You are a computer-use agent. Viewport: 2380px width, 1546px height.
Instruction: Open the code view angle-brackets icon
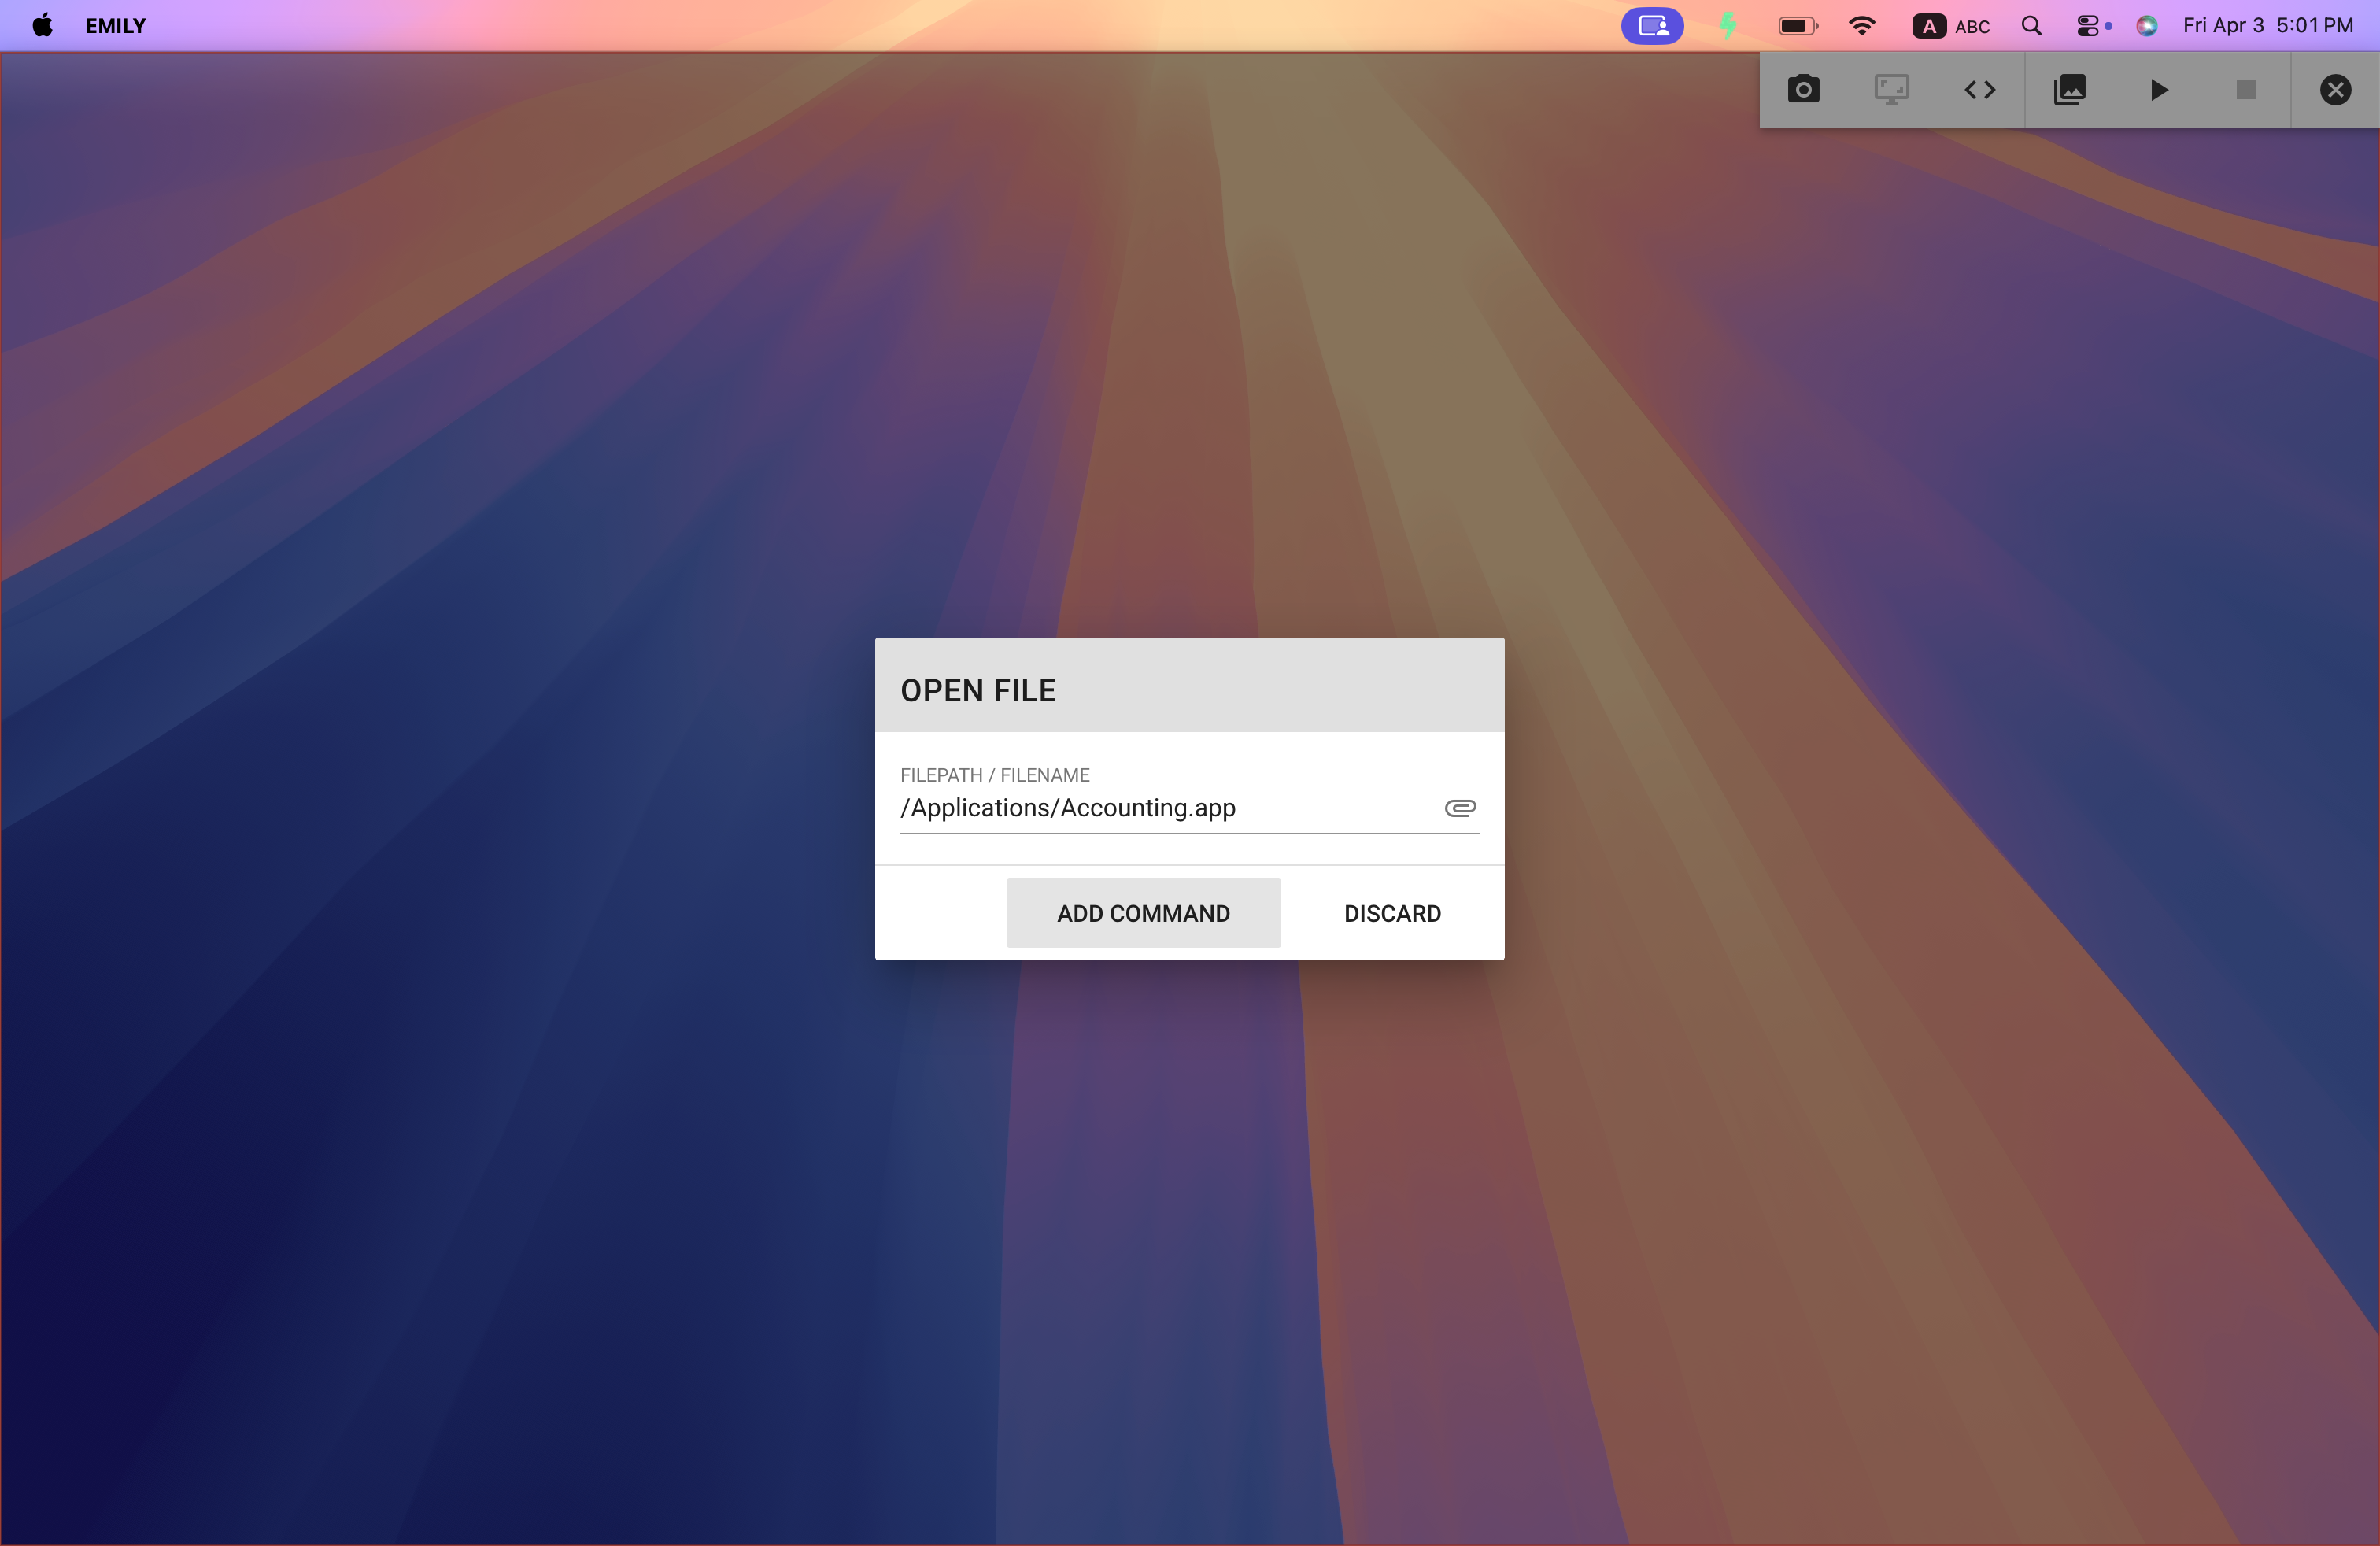pyautogui.click(x=1979, y=90)
